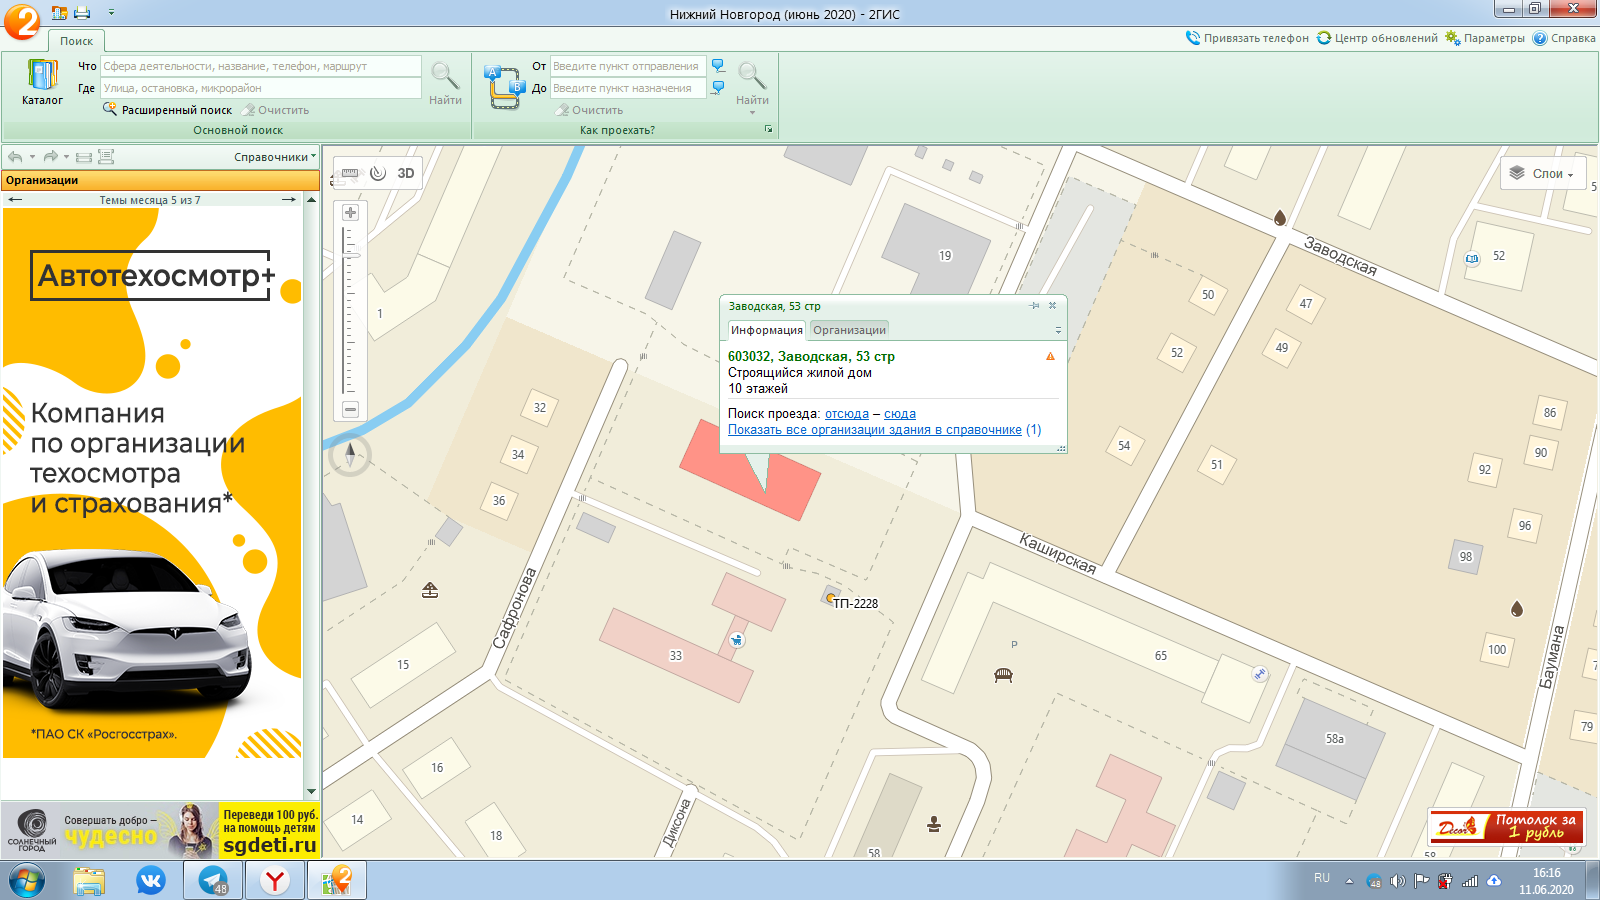Click the scroll down arrow in left panel

311,791
